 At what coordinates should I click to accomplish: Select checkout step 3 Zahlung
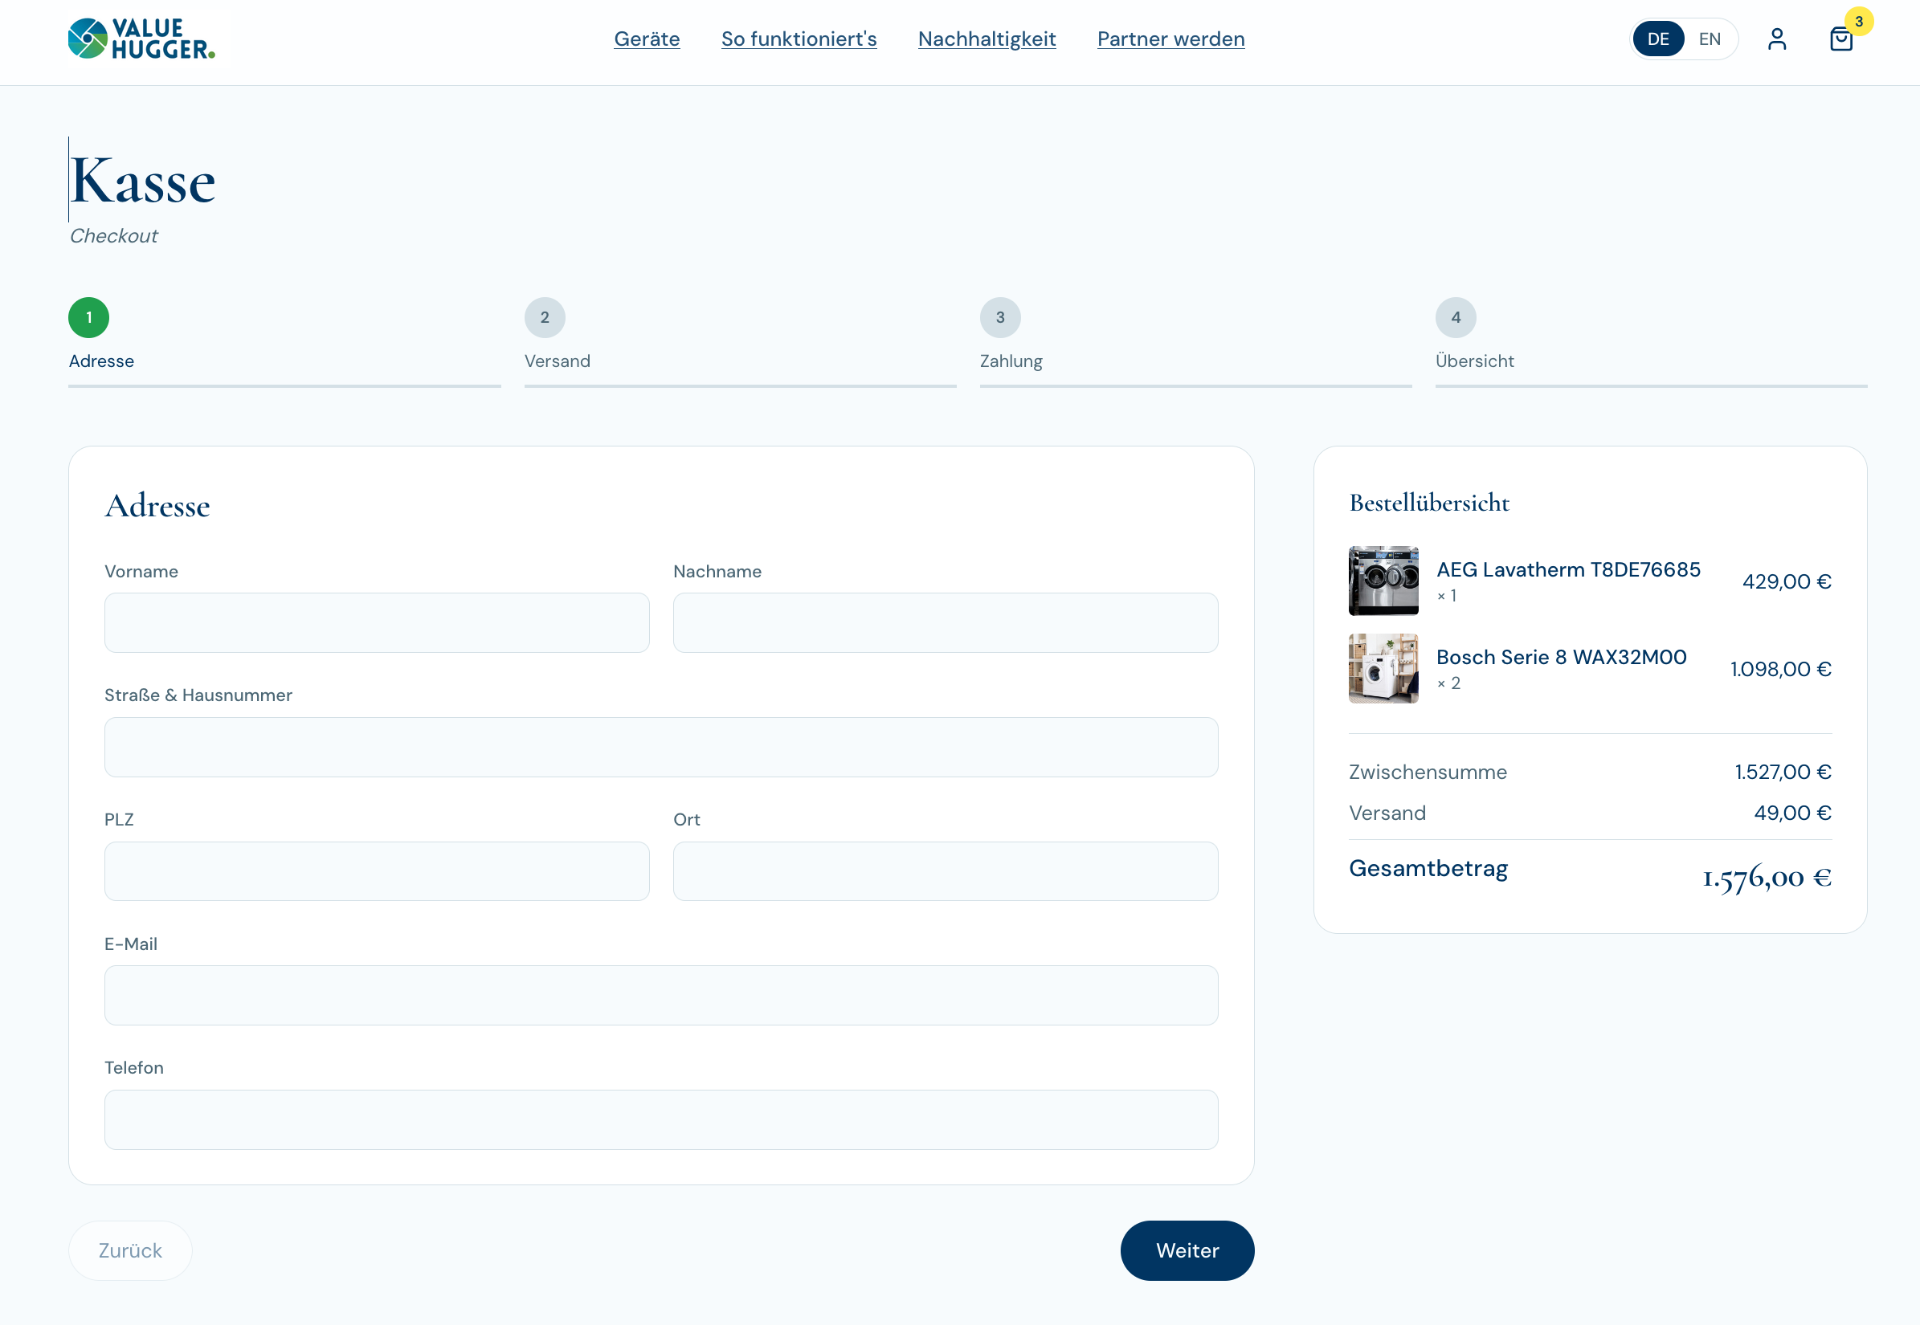click(1196, 341)
